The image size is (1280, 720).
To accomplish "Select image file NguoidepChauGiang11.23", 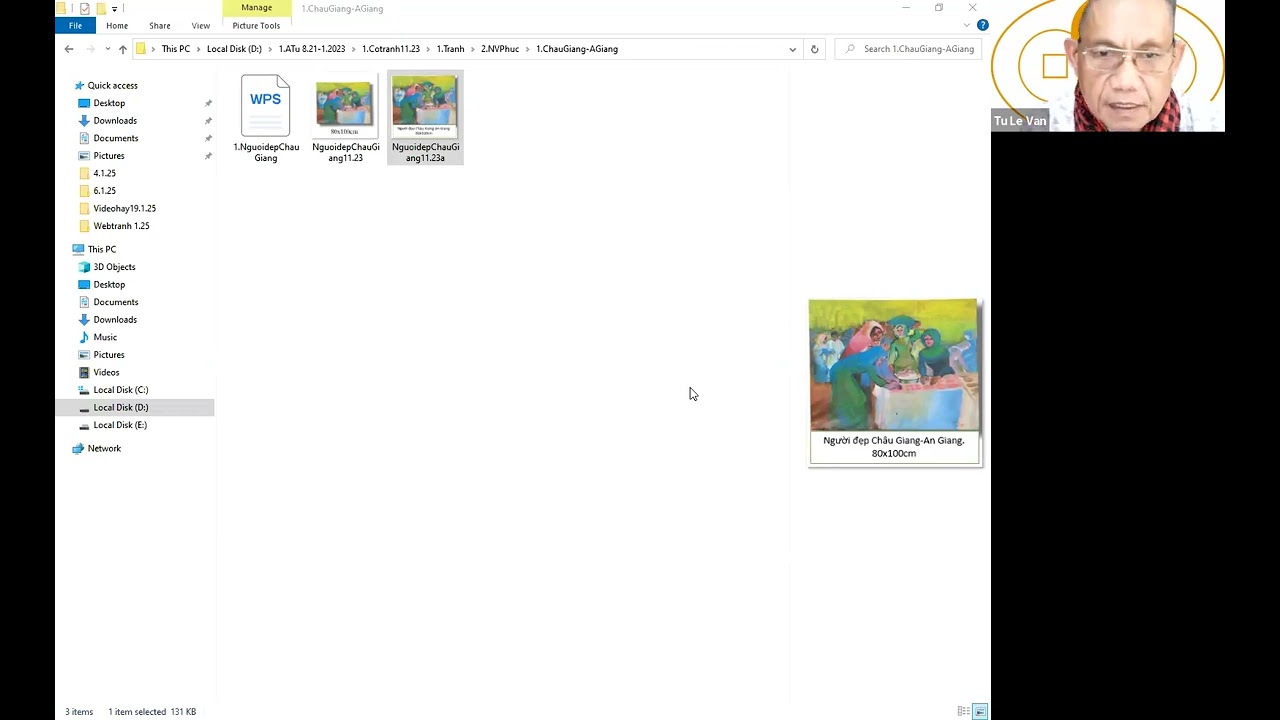I will 345,118.
